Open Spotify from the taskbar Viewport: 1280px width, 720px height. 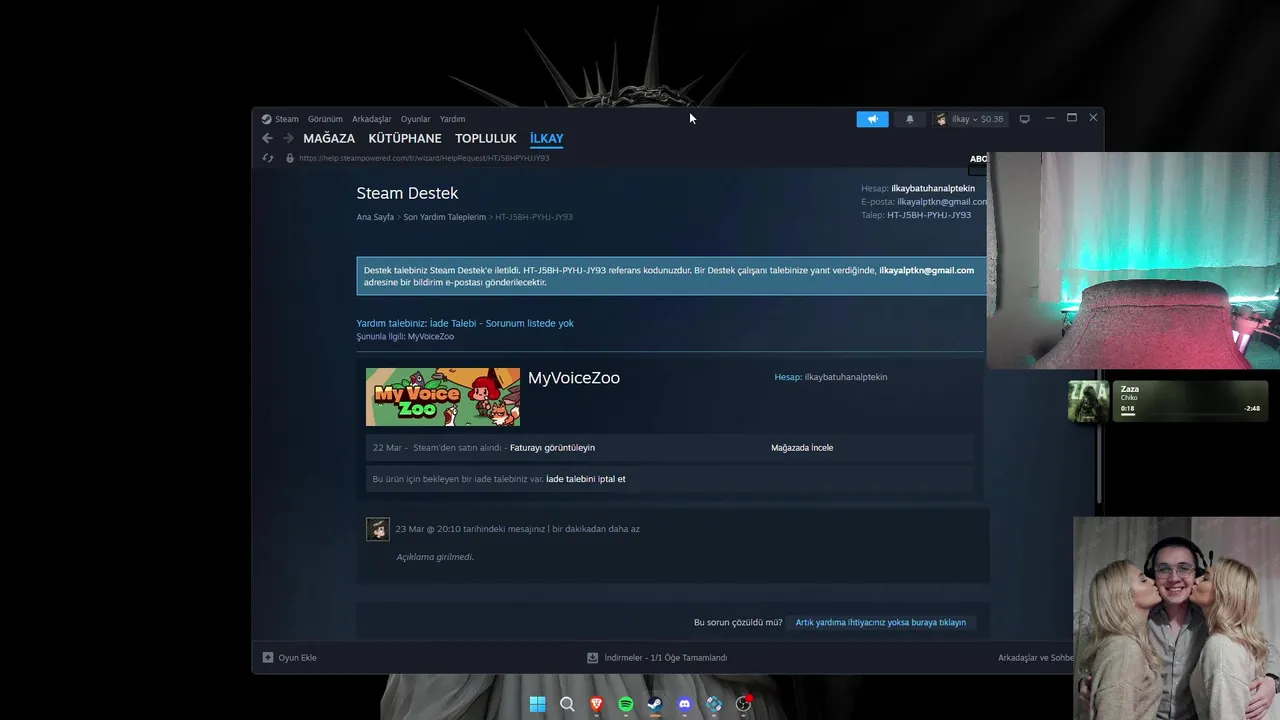625,704
